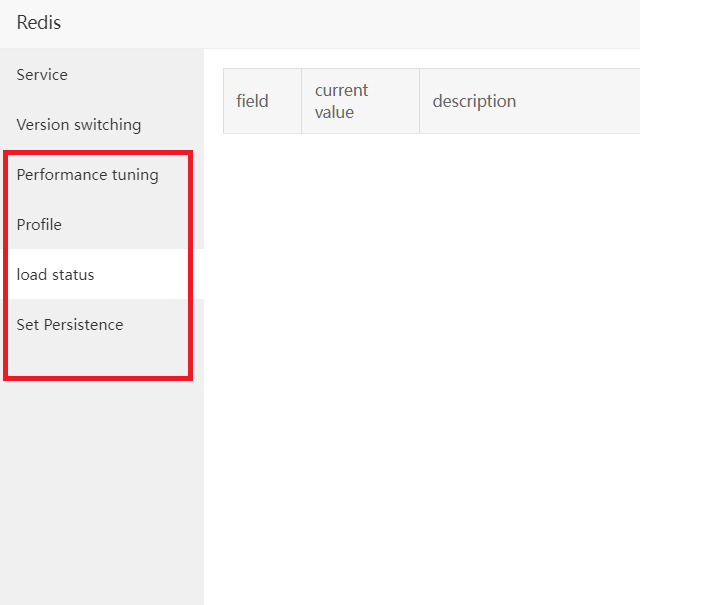The image size is (717, 605).
Task: View Redis Performance tuning options
Action: click(88, 175)
